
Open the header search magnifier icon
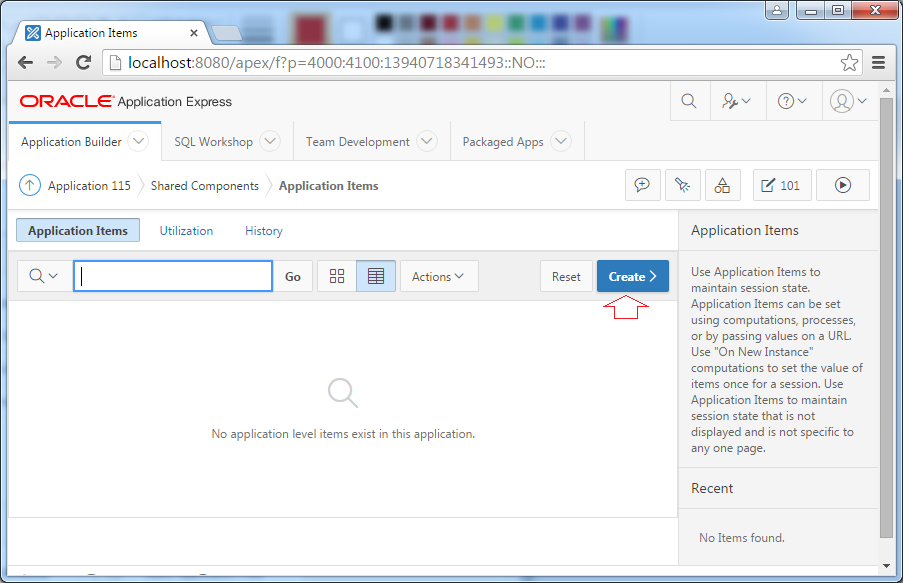click(689, 101)
